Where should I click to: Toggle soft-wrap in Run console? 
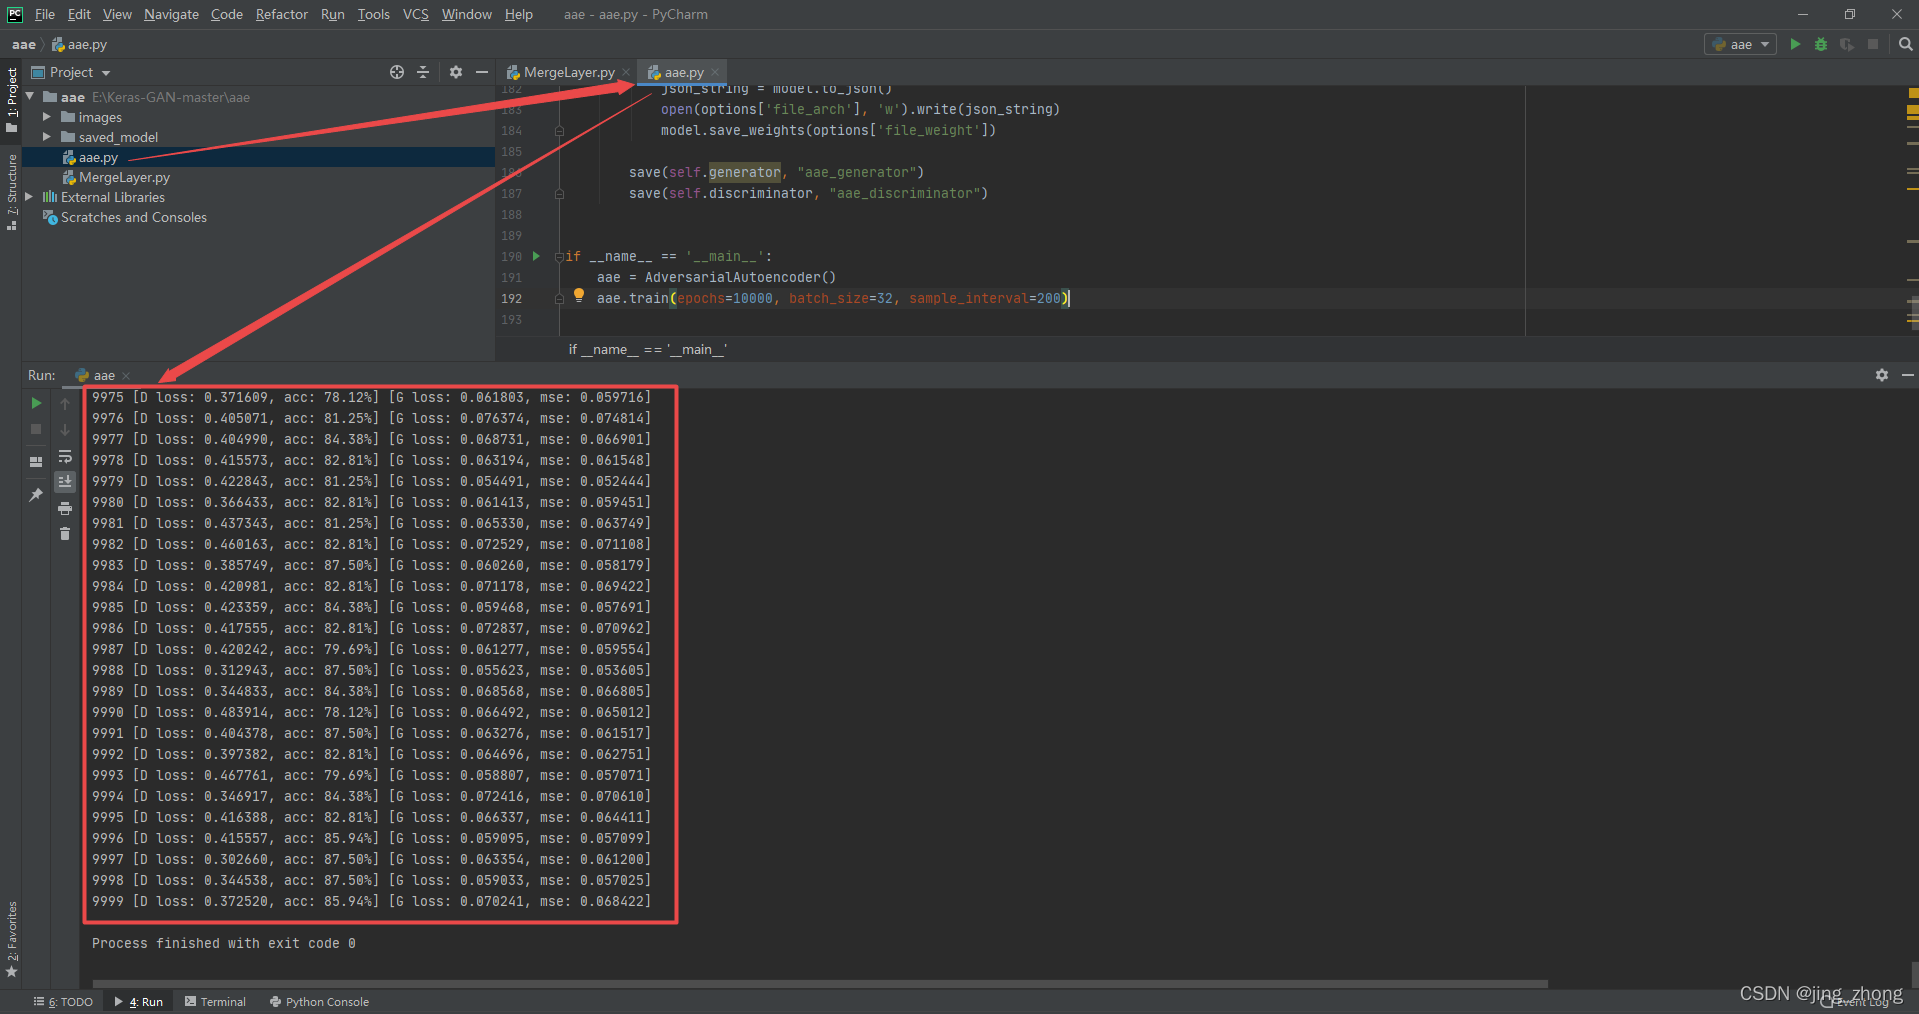[x=65, y=456]
